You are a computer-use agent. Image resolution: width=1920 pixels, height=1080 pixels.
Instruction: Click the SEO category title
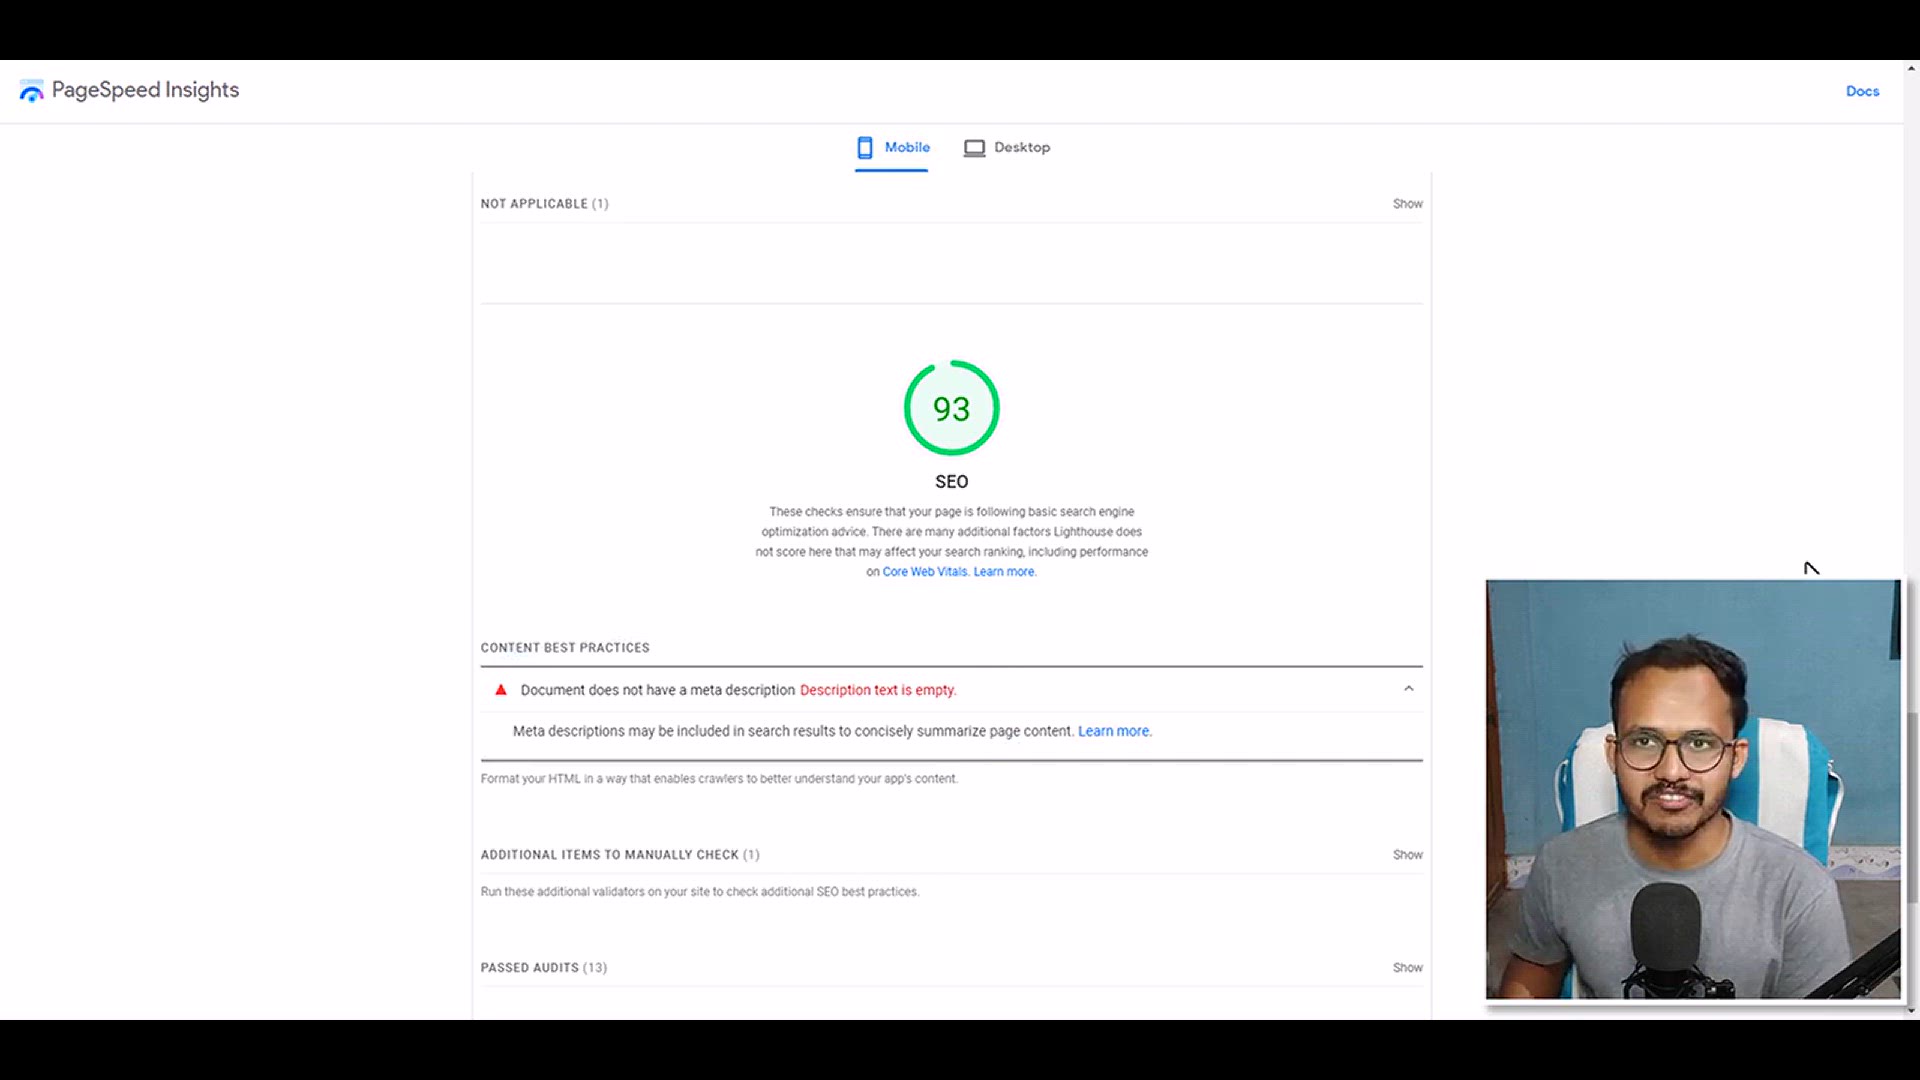click(x=951, y=482)
